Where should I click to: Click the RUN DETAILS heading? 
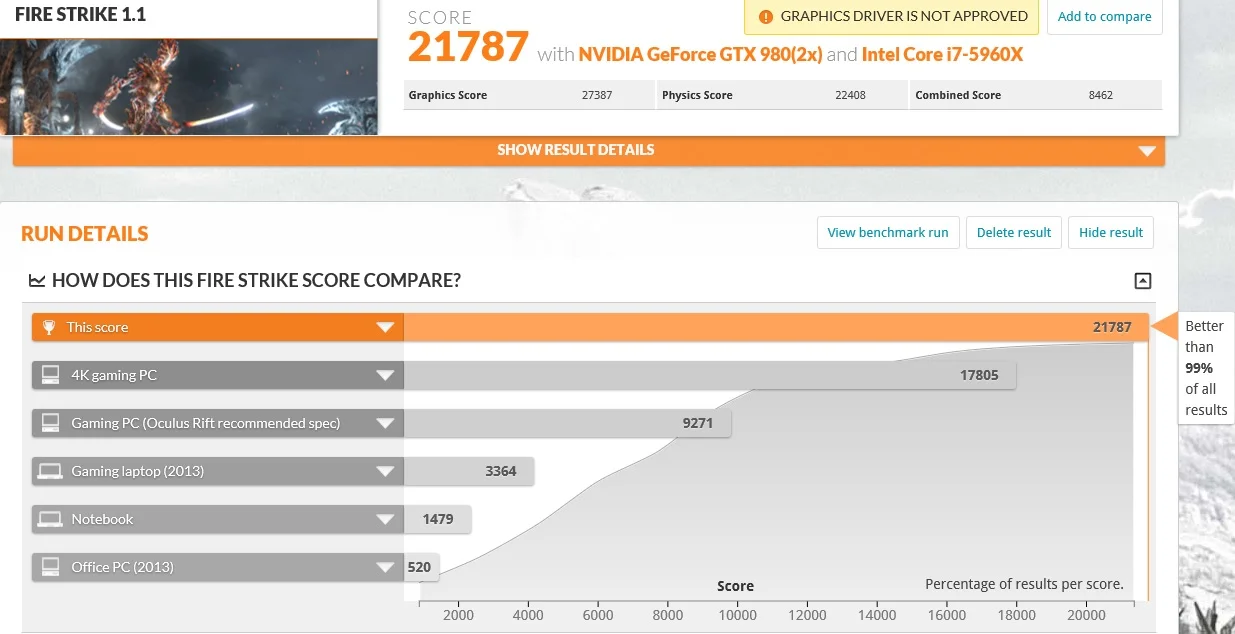(84, 234)
